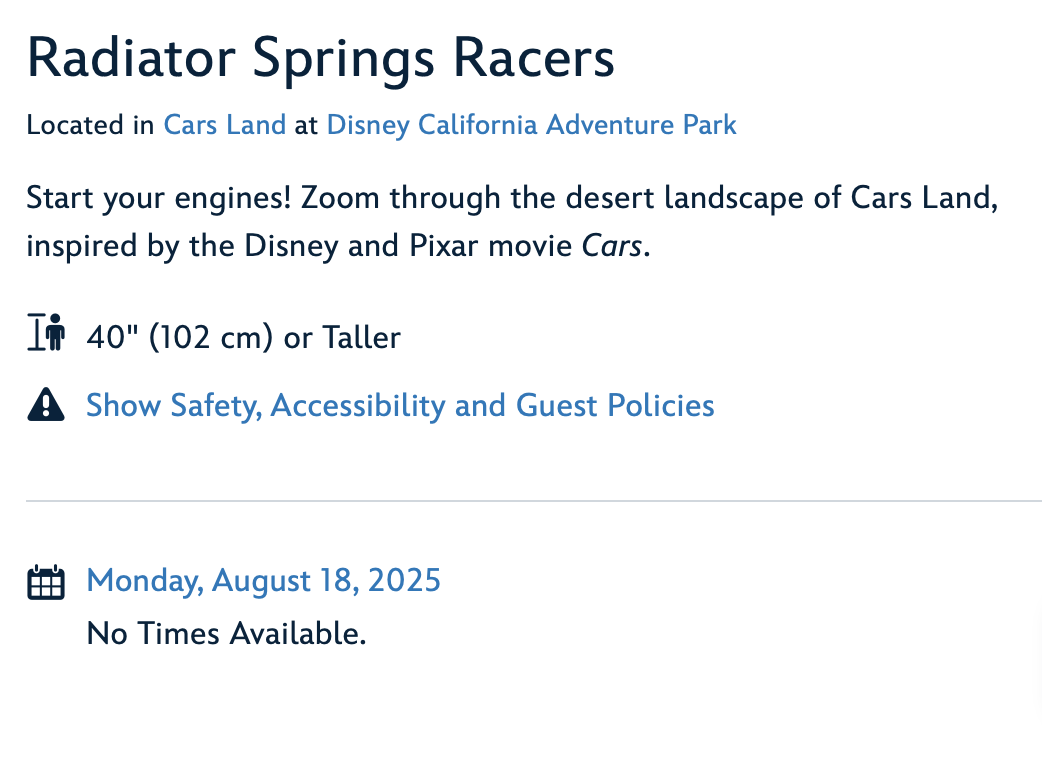Click the height requirement person icon

click(46, 332)
